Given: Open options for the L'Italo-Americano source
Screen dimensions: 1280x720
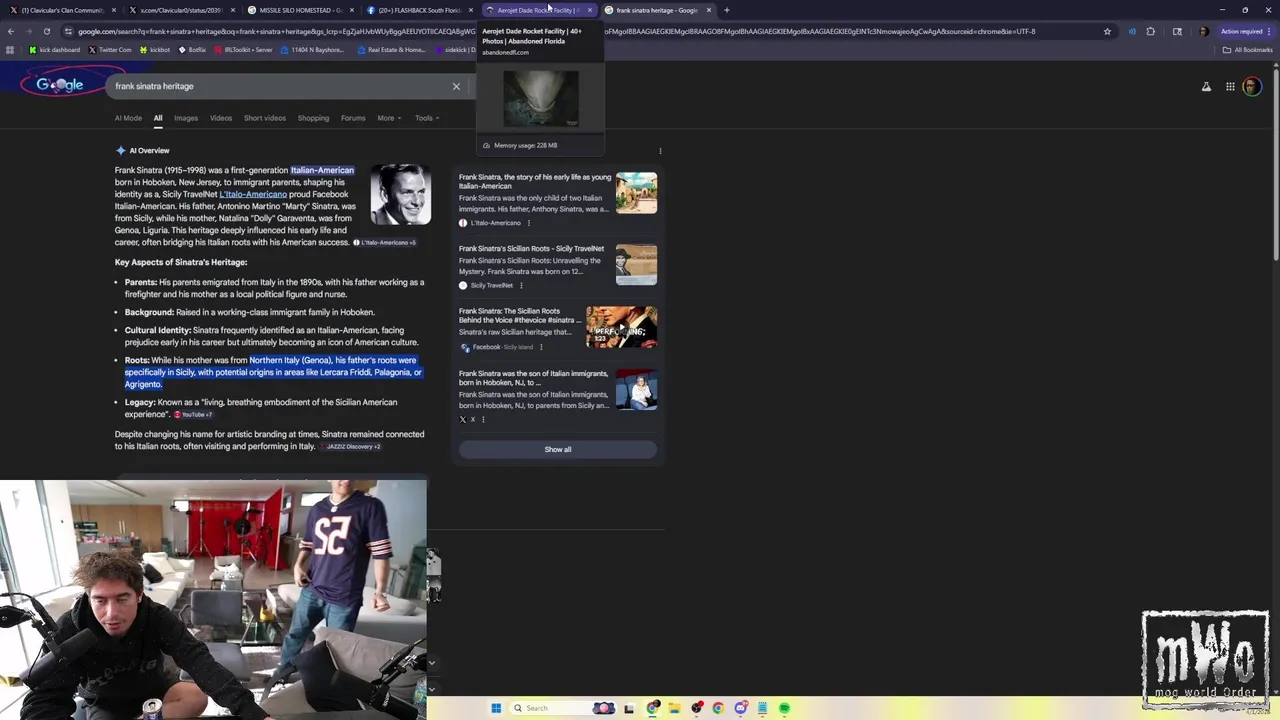Looking at the screenshot, I should (529, 223).
